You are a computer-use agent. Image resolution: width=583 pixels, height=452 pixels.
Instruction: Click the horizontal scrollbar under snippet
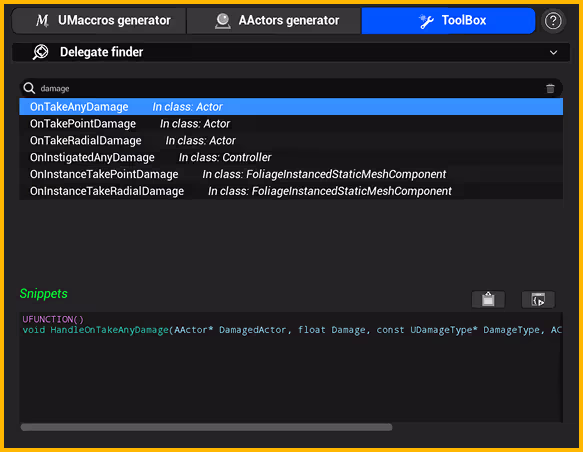206,427
